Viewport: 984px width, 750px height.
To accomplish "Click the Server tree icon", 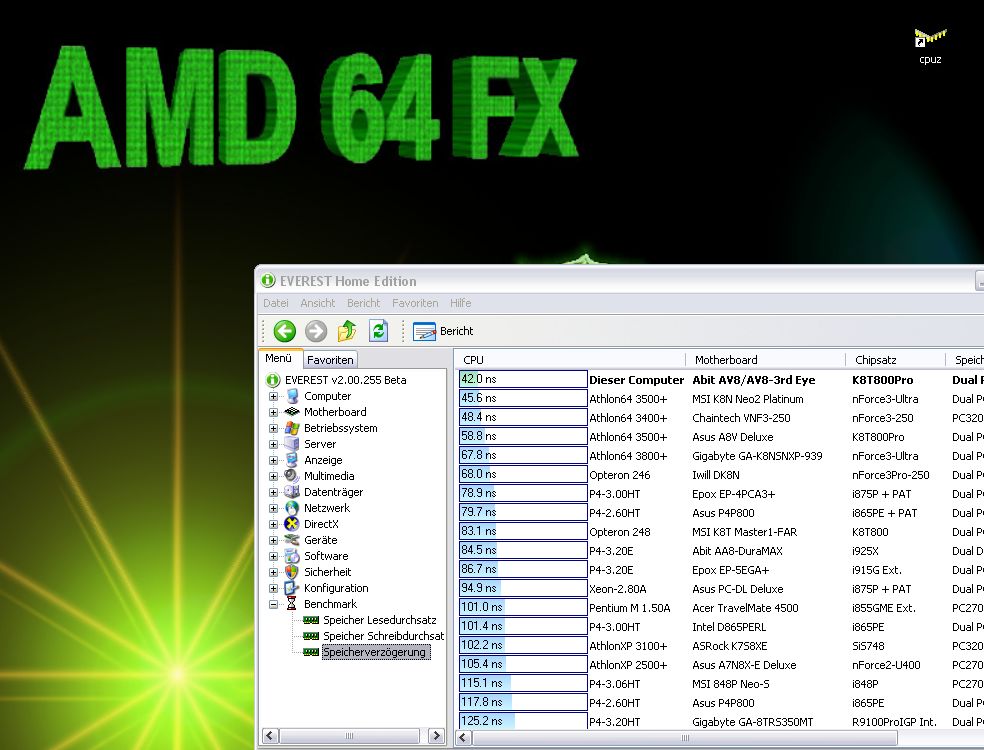I will [x=292, y=444].
